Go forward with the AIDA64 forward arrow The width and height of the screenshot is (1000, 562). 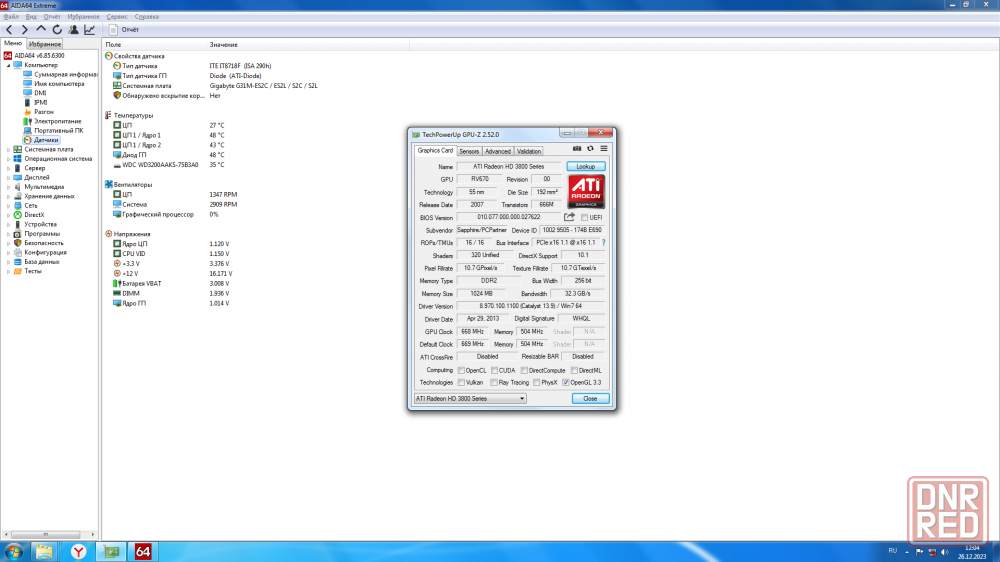[x=25, y=29]
